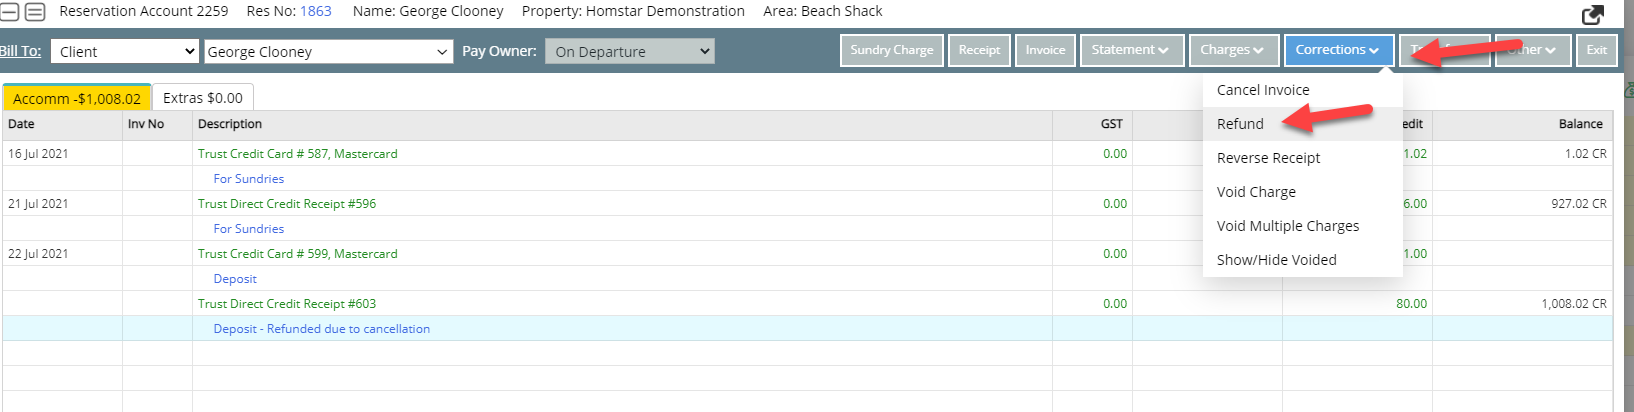Screen dimensions: 1634x412
Task: Click the expand list icon beside Reservation Account
Action: tap(35, 12)
